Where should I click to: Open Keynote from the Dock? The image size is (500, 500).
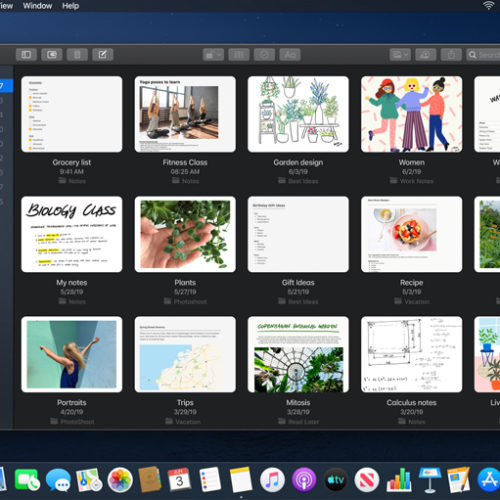[430, 480]
